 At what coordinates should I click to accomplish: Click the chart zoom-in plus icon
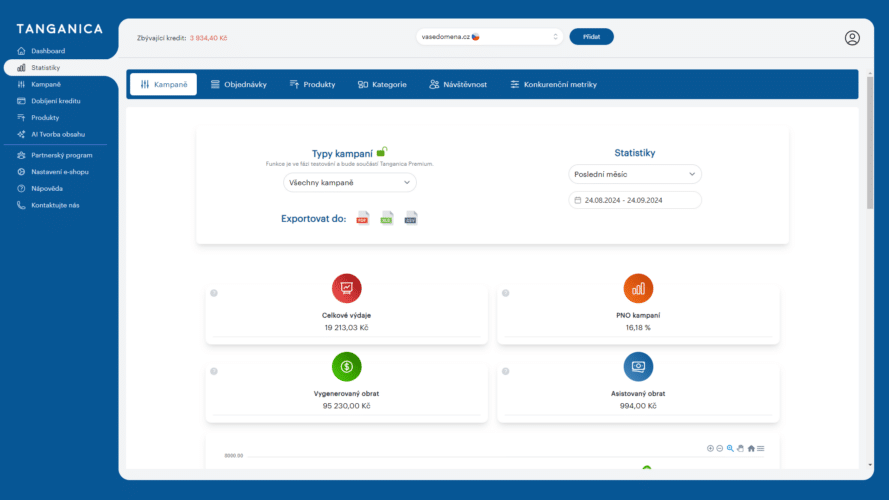click(710, 448)
